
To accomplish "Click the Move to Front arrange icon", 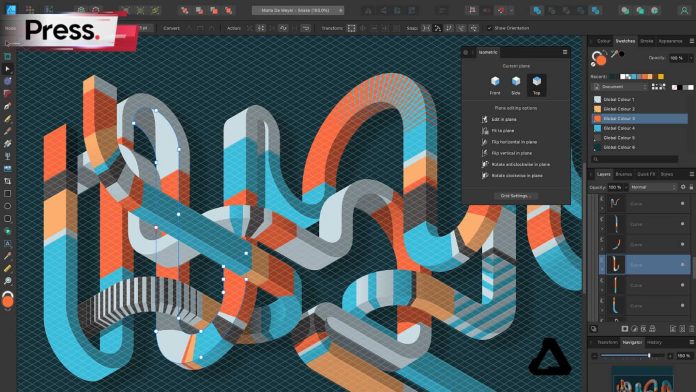I will pos(229,10).
